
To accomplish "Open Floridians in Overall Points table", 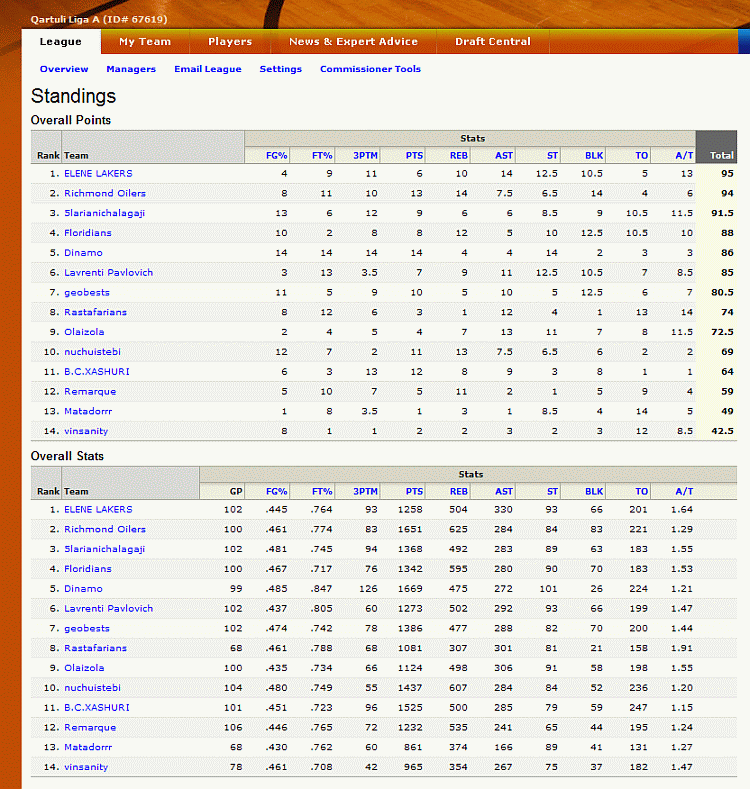I will tap(88, 233).
